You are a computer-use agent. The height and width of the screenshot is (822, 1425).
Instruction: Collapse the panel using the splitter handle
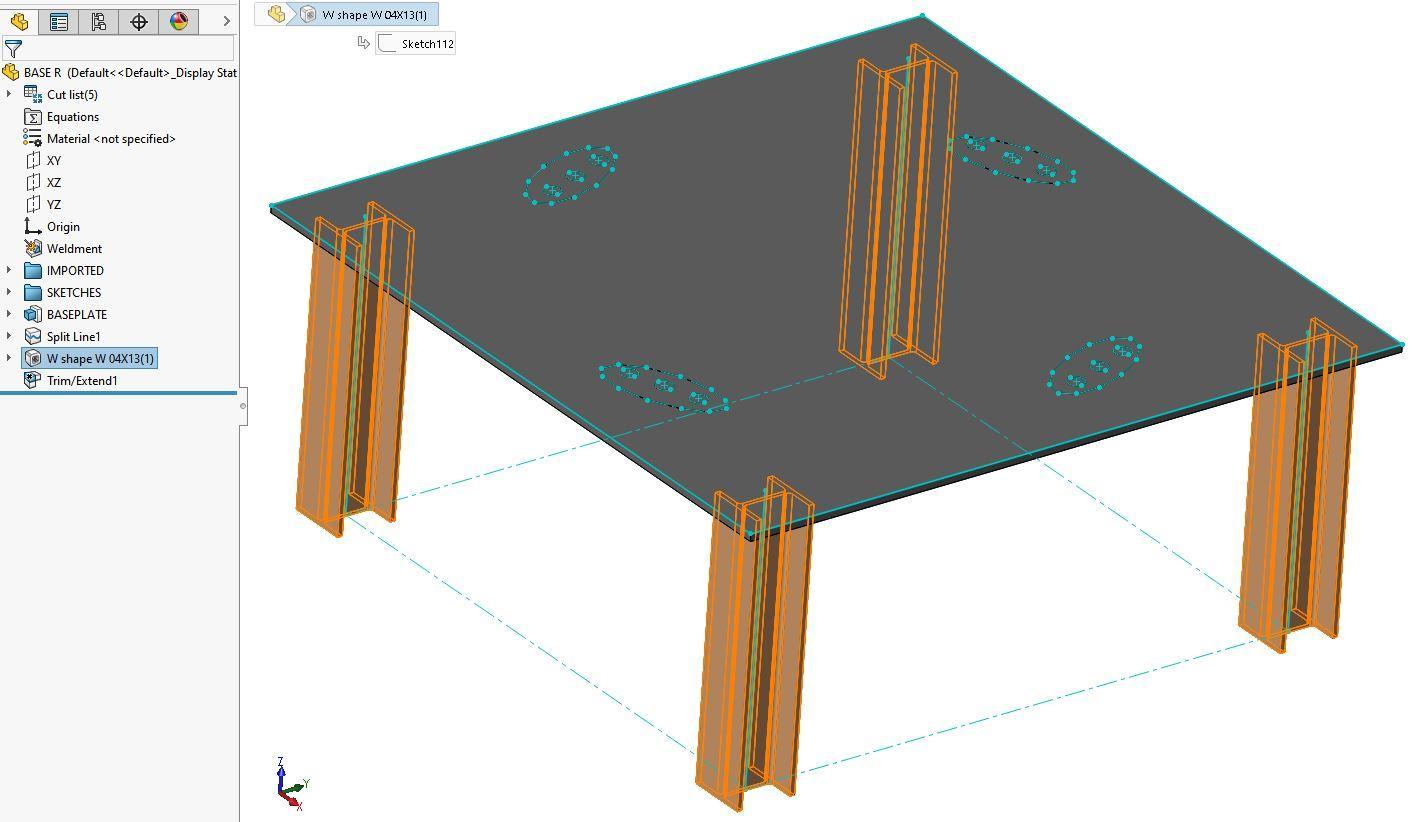(243, 406)
